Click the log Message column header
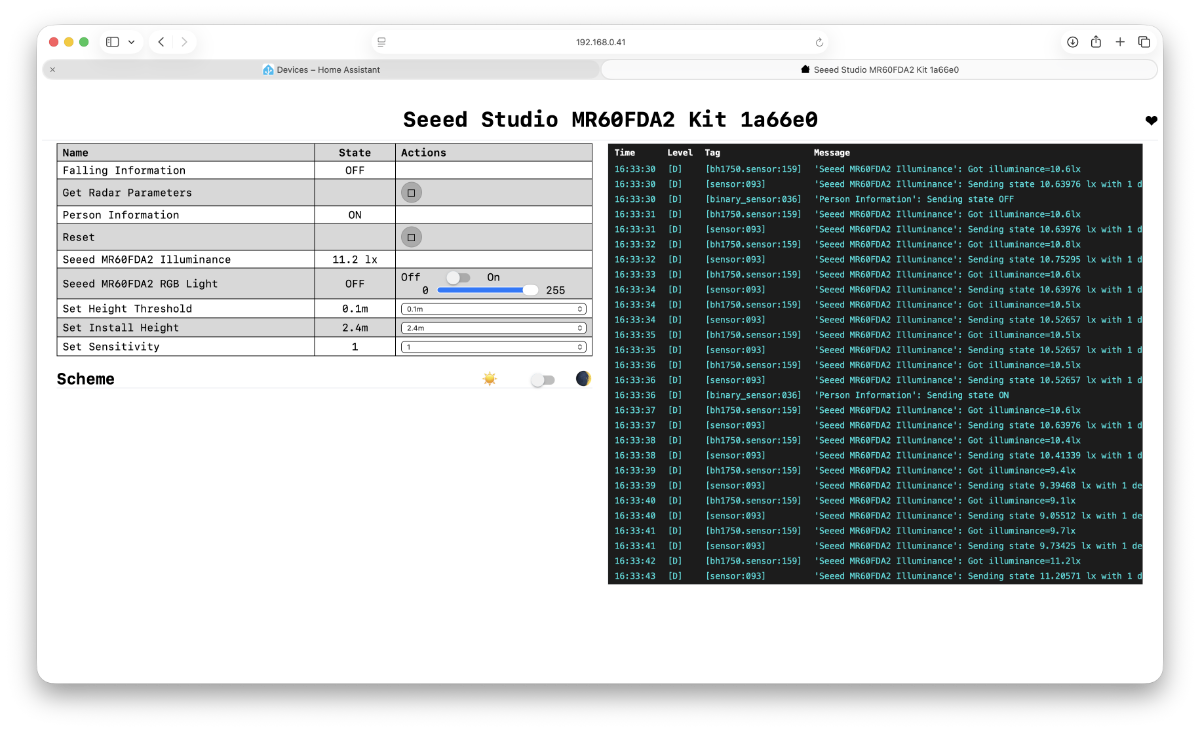 (x=832, y=153)
